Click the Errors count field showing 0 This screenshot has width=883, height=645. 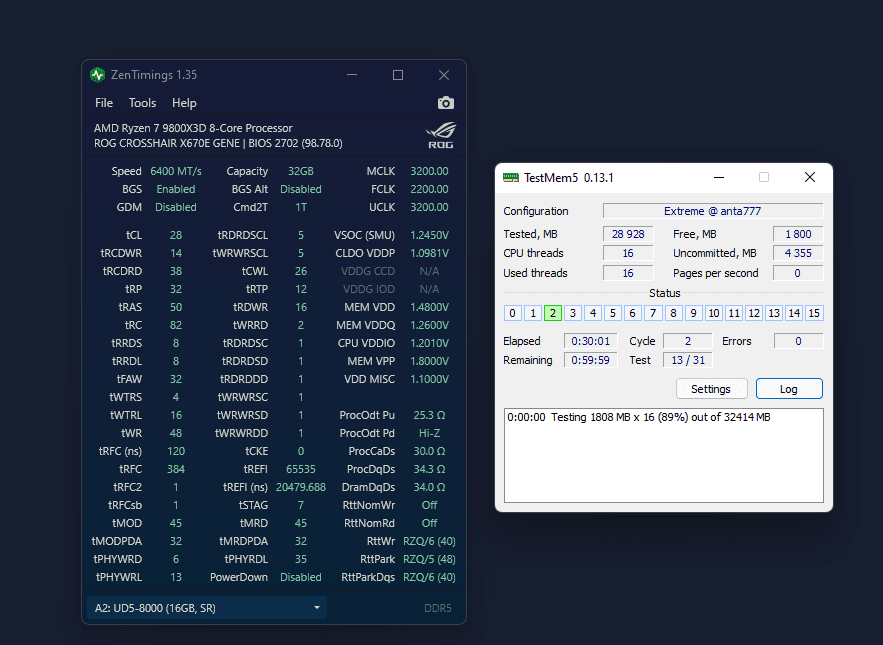coord(798,341)
